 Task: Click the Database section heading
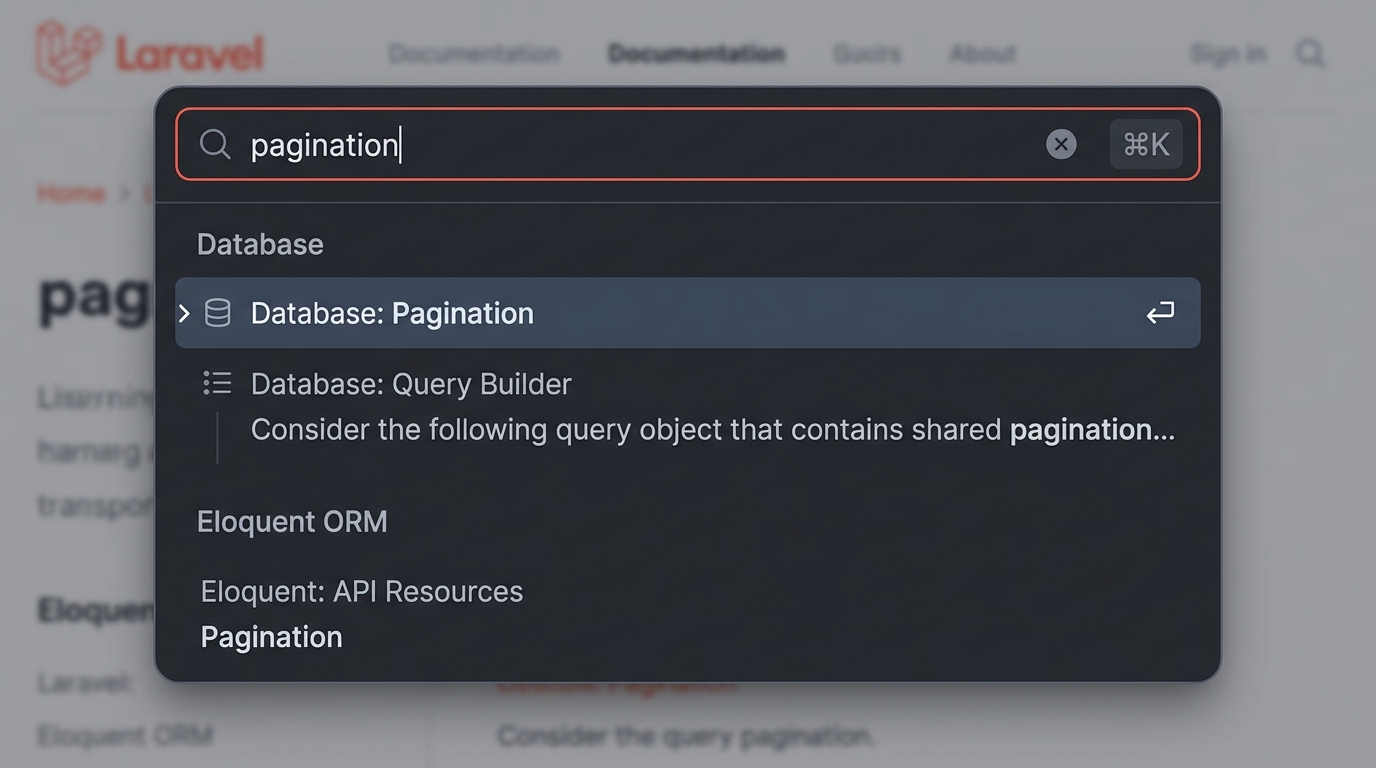pos(260,244)
